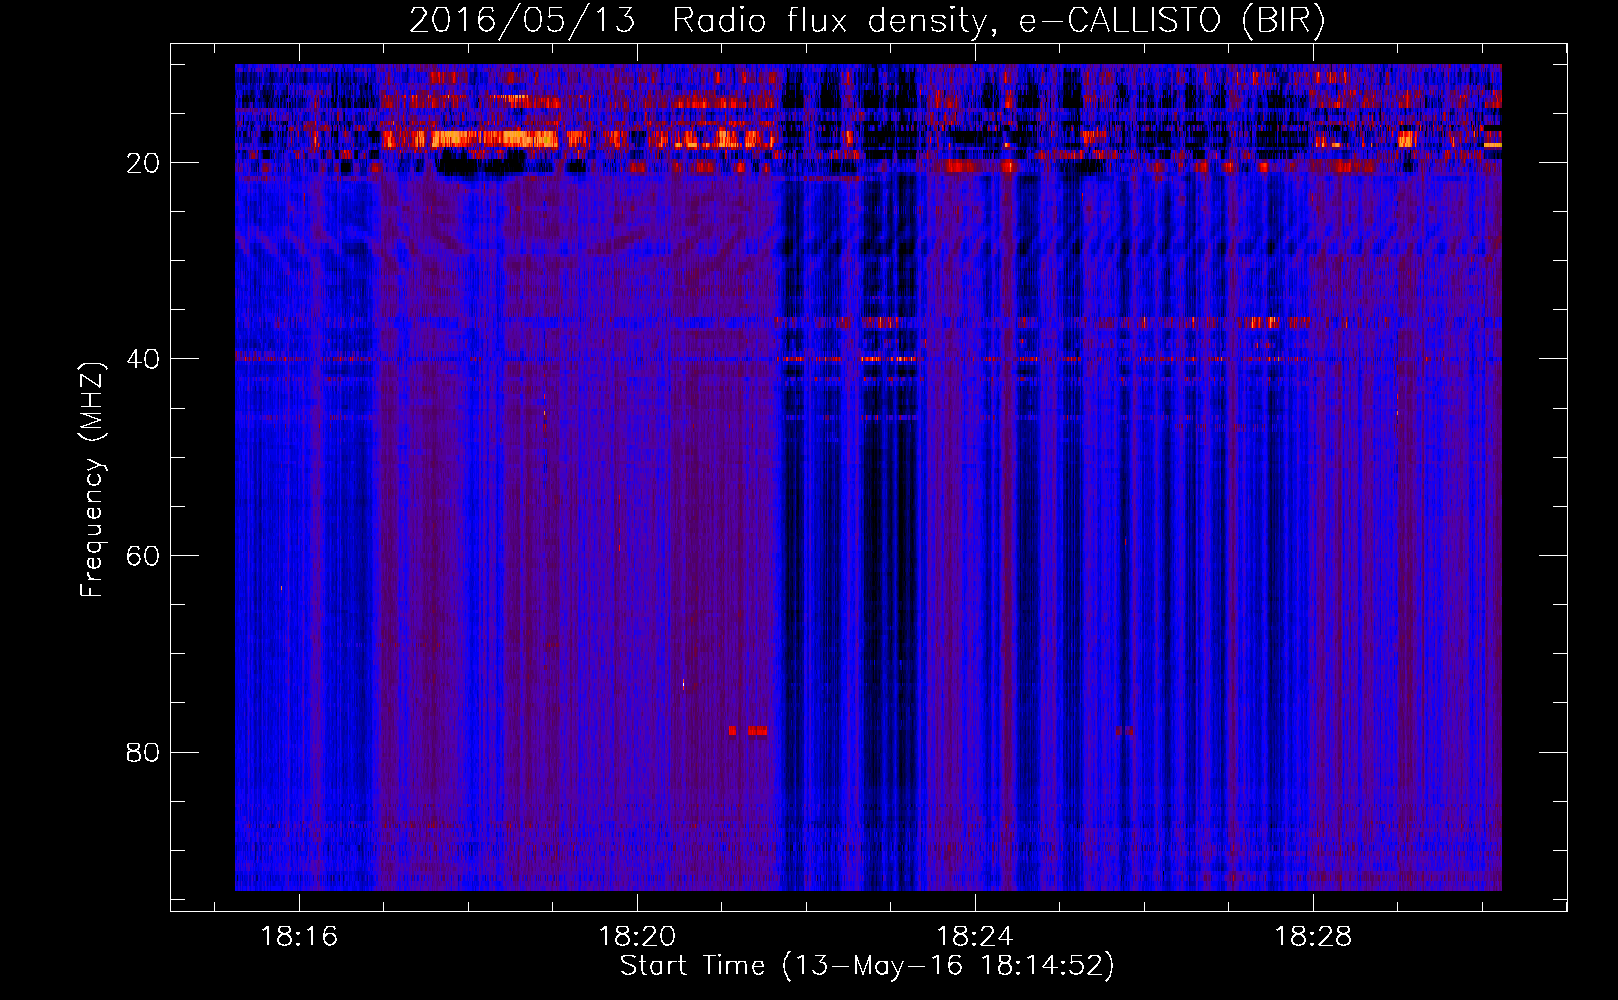Image resolution: width=1618 pixels, height=1000 pixels.
Task: Click the 18:20 time tick label
Action: coord(637,937)
